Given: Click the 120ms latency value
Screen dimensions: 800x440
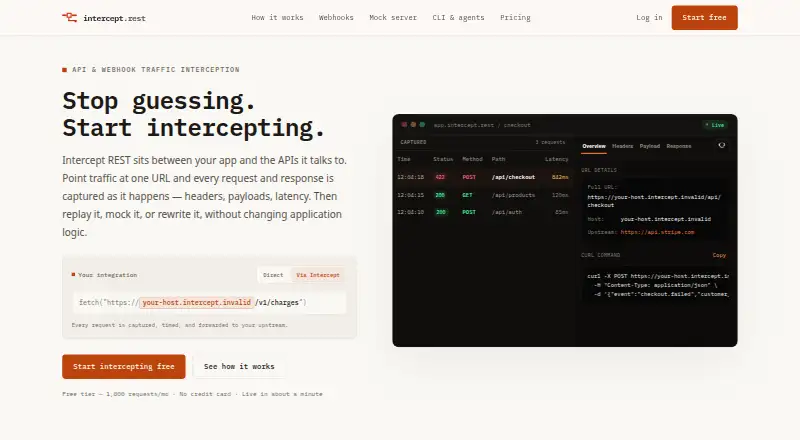Looking at the screenshot, I should [x=560, y=195].
